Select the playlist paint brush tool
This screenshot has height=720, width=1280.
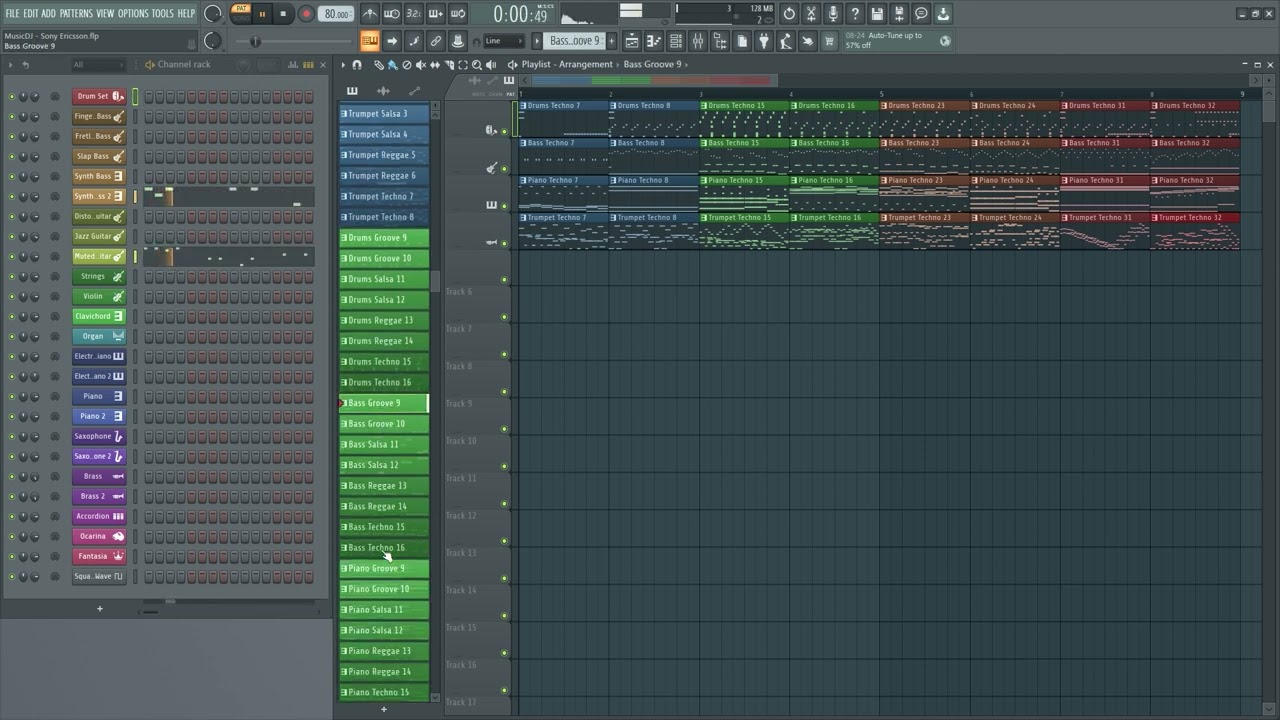pos(392,64)
